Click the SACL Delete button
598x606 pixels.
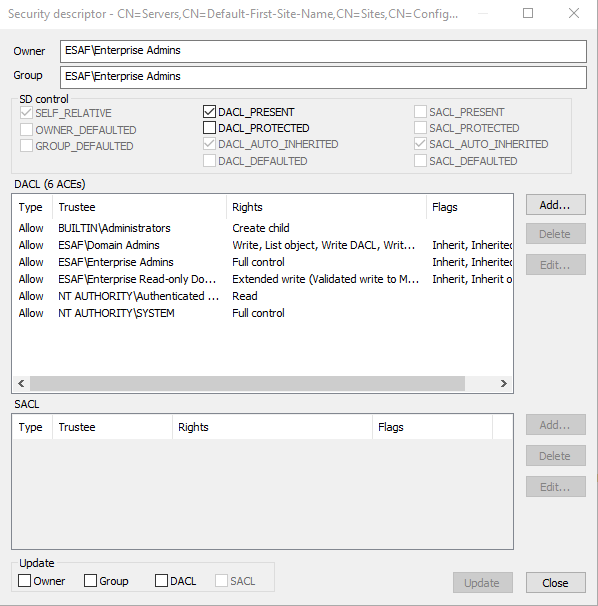(x=555, y=456)
